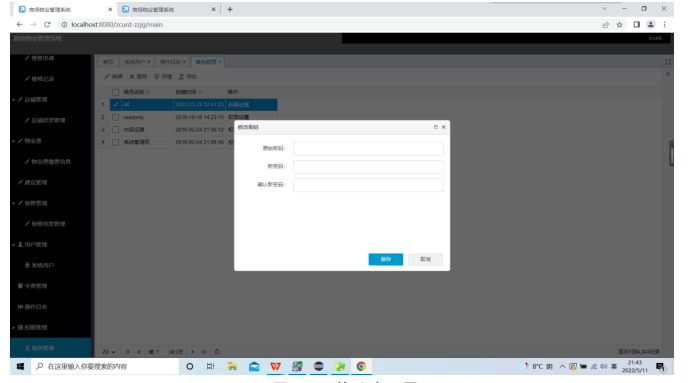This screenshot has width=694, height=383.
Task: Check the checkbox for role readonly
Action: click(116, 117)
